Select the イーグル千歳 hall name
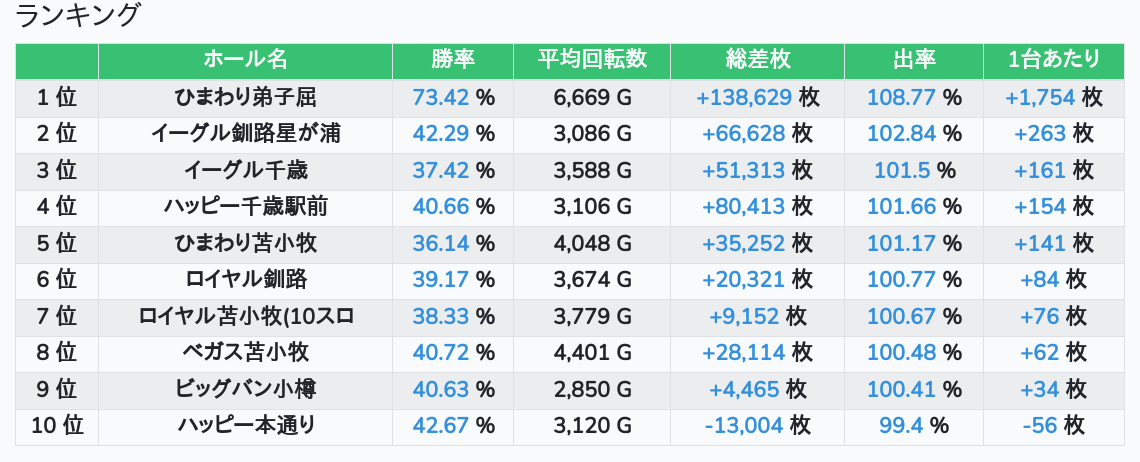Viewport: 1140px width, 462px height. [245, 171]
